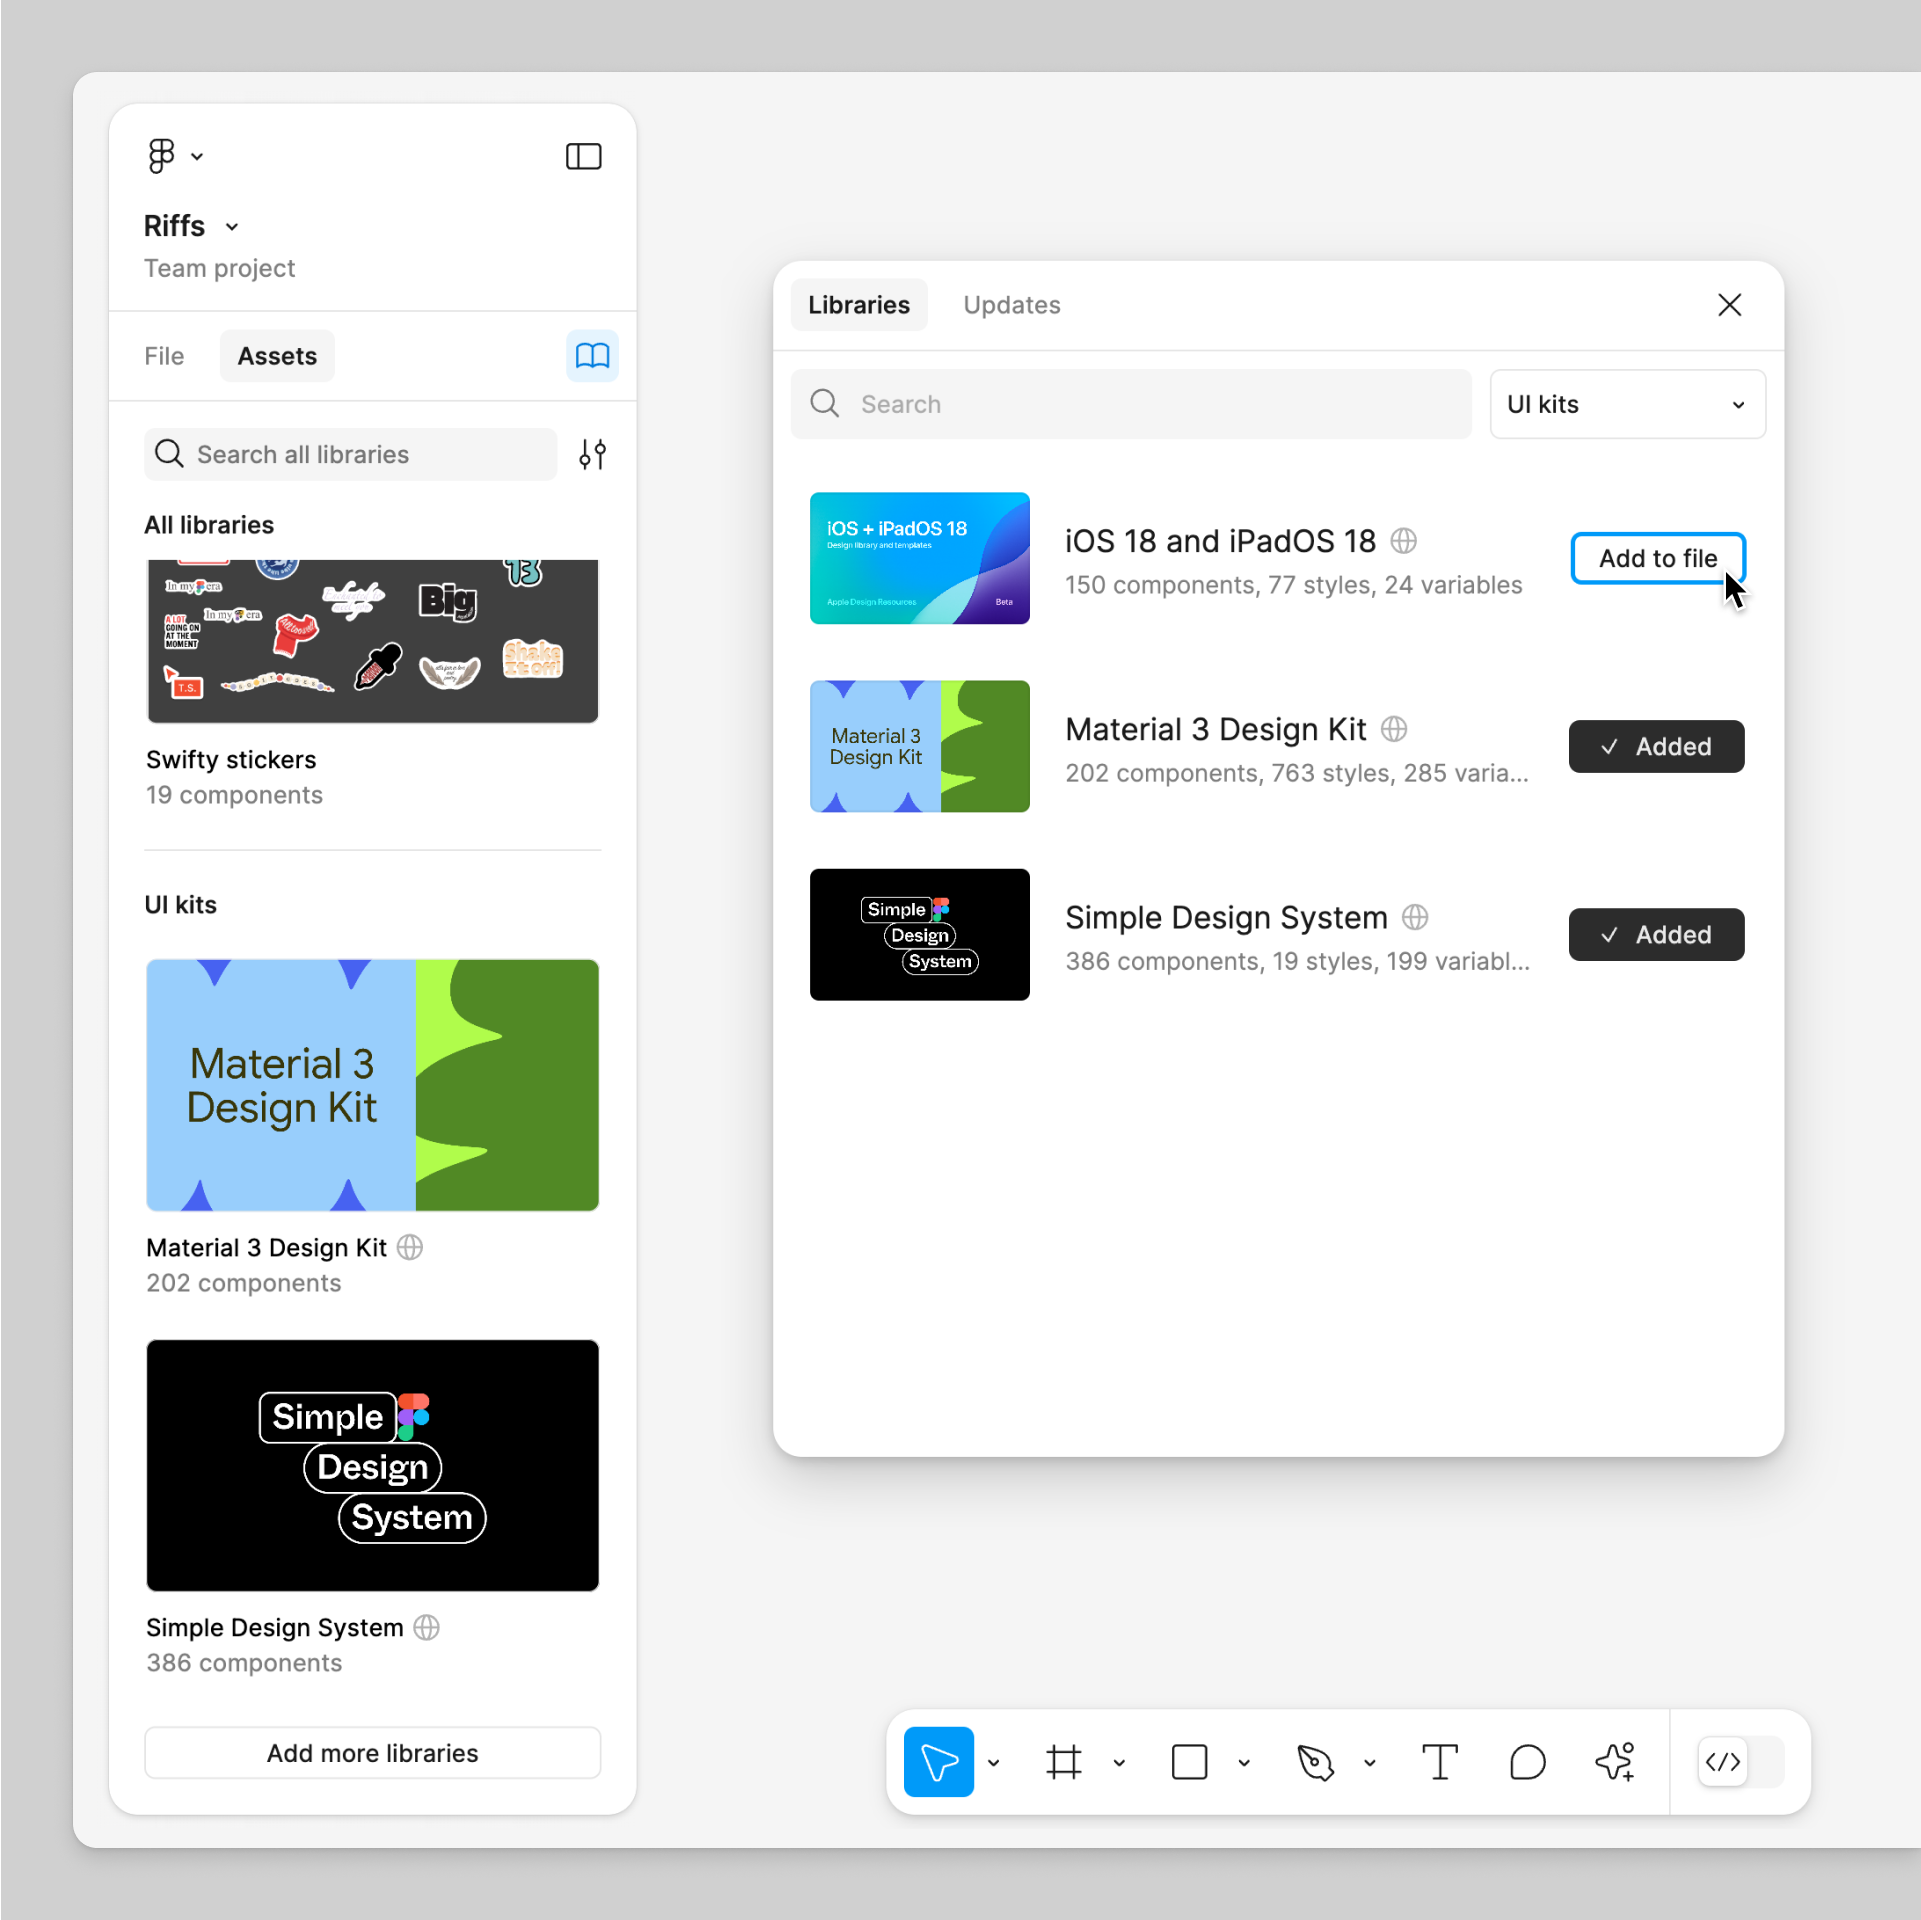Open the Comment tool

click(1527, 1762)
